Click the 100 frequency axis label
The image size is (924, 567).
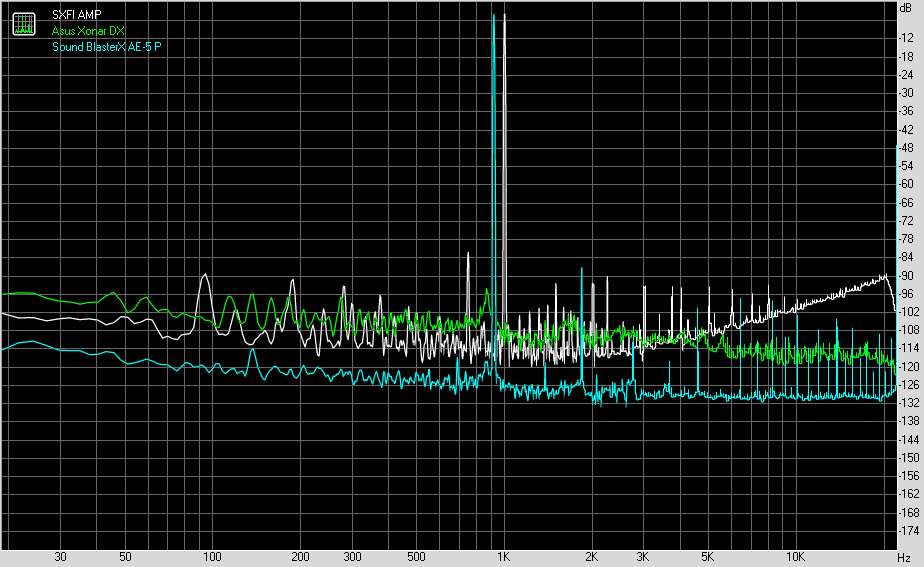(x=211, y=556)
